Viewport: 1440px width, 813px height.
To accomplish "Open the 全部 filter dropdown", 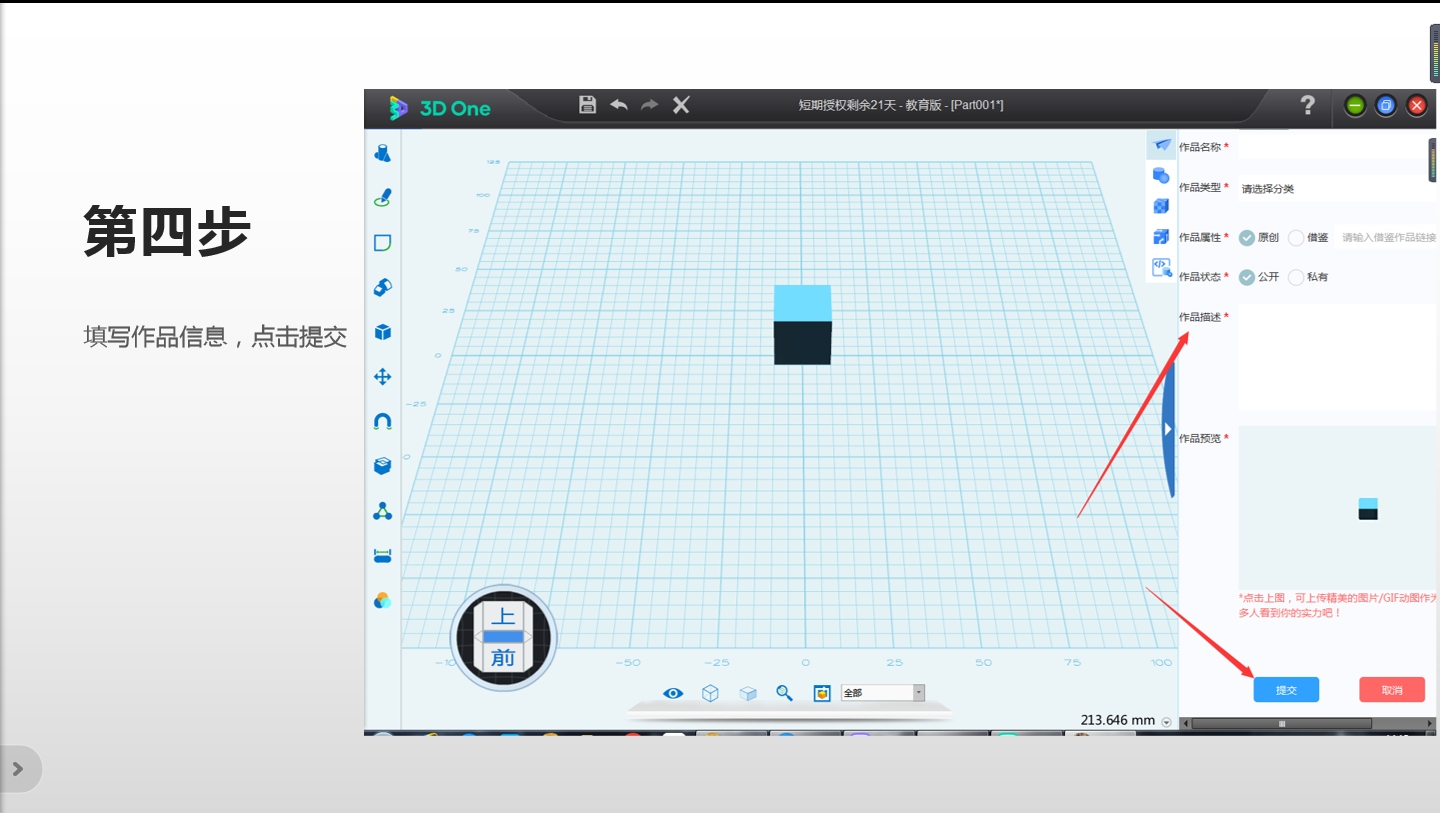I will tap(883, 693).
